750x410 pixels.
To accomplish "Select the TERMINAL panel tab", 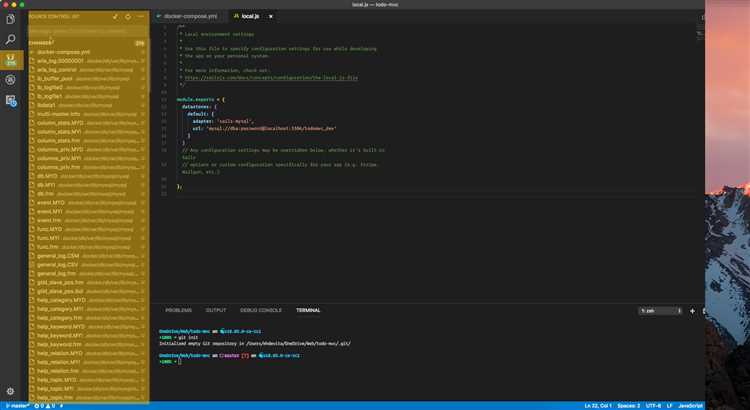I will tap(308, 310).
